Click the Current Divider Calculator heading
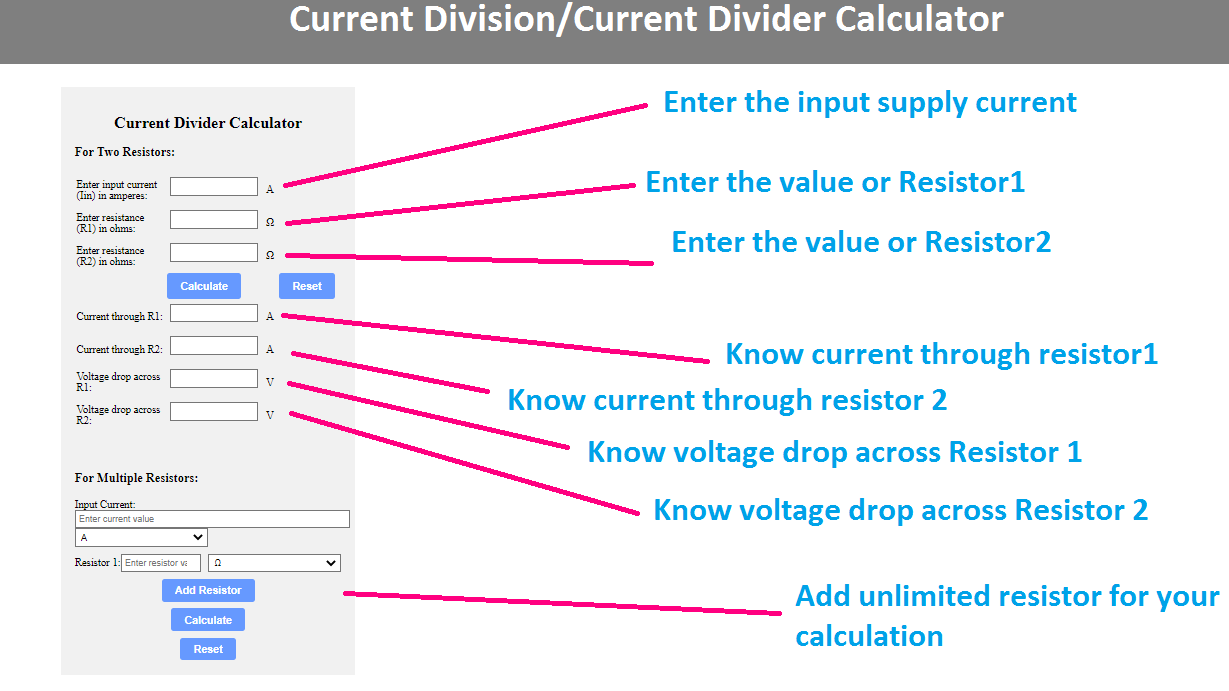This screenshot has height=691, width=1229. (x=207, y=123)
